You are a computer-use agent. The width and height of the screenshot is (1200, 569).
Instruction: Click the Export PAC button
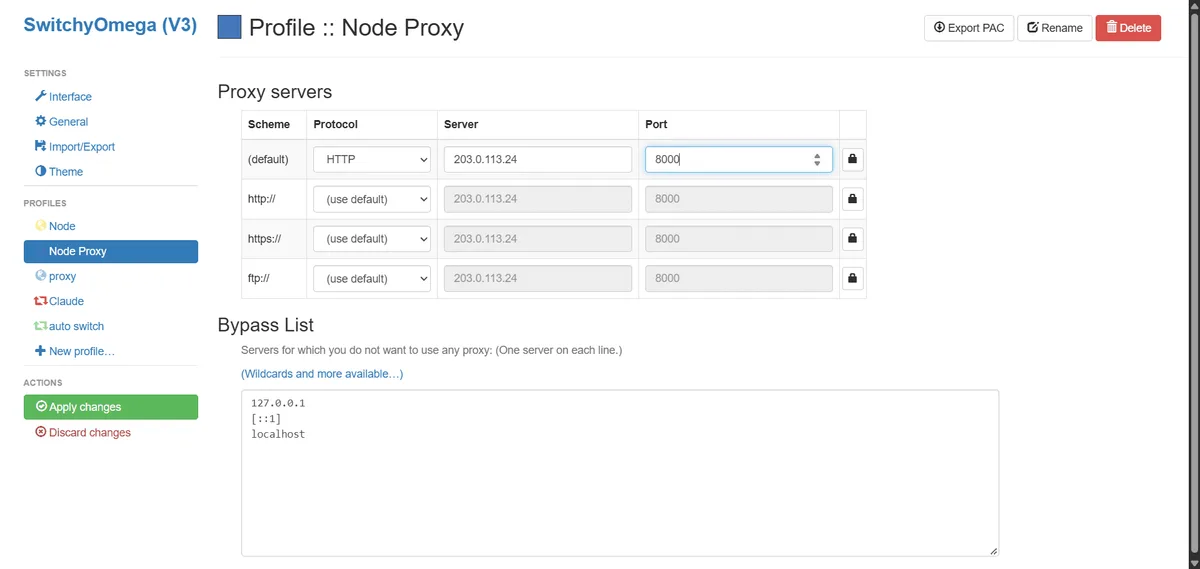969,28
